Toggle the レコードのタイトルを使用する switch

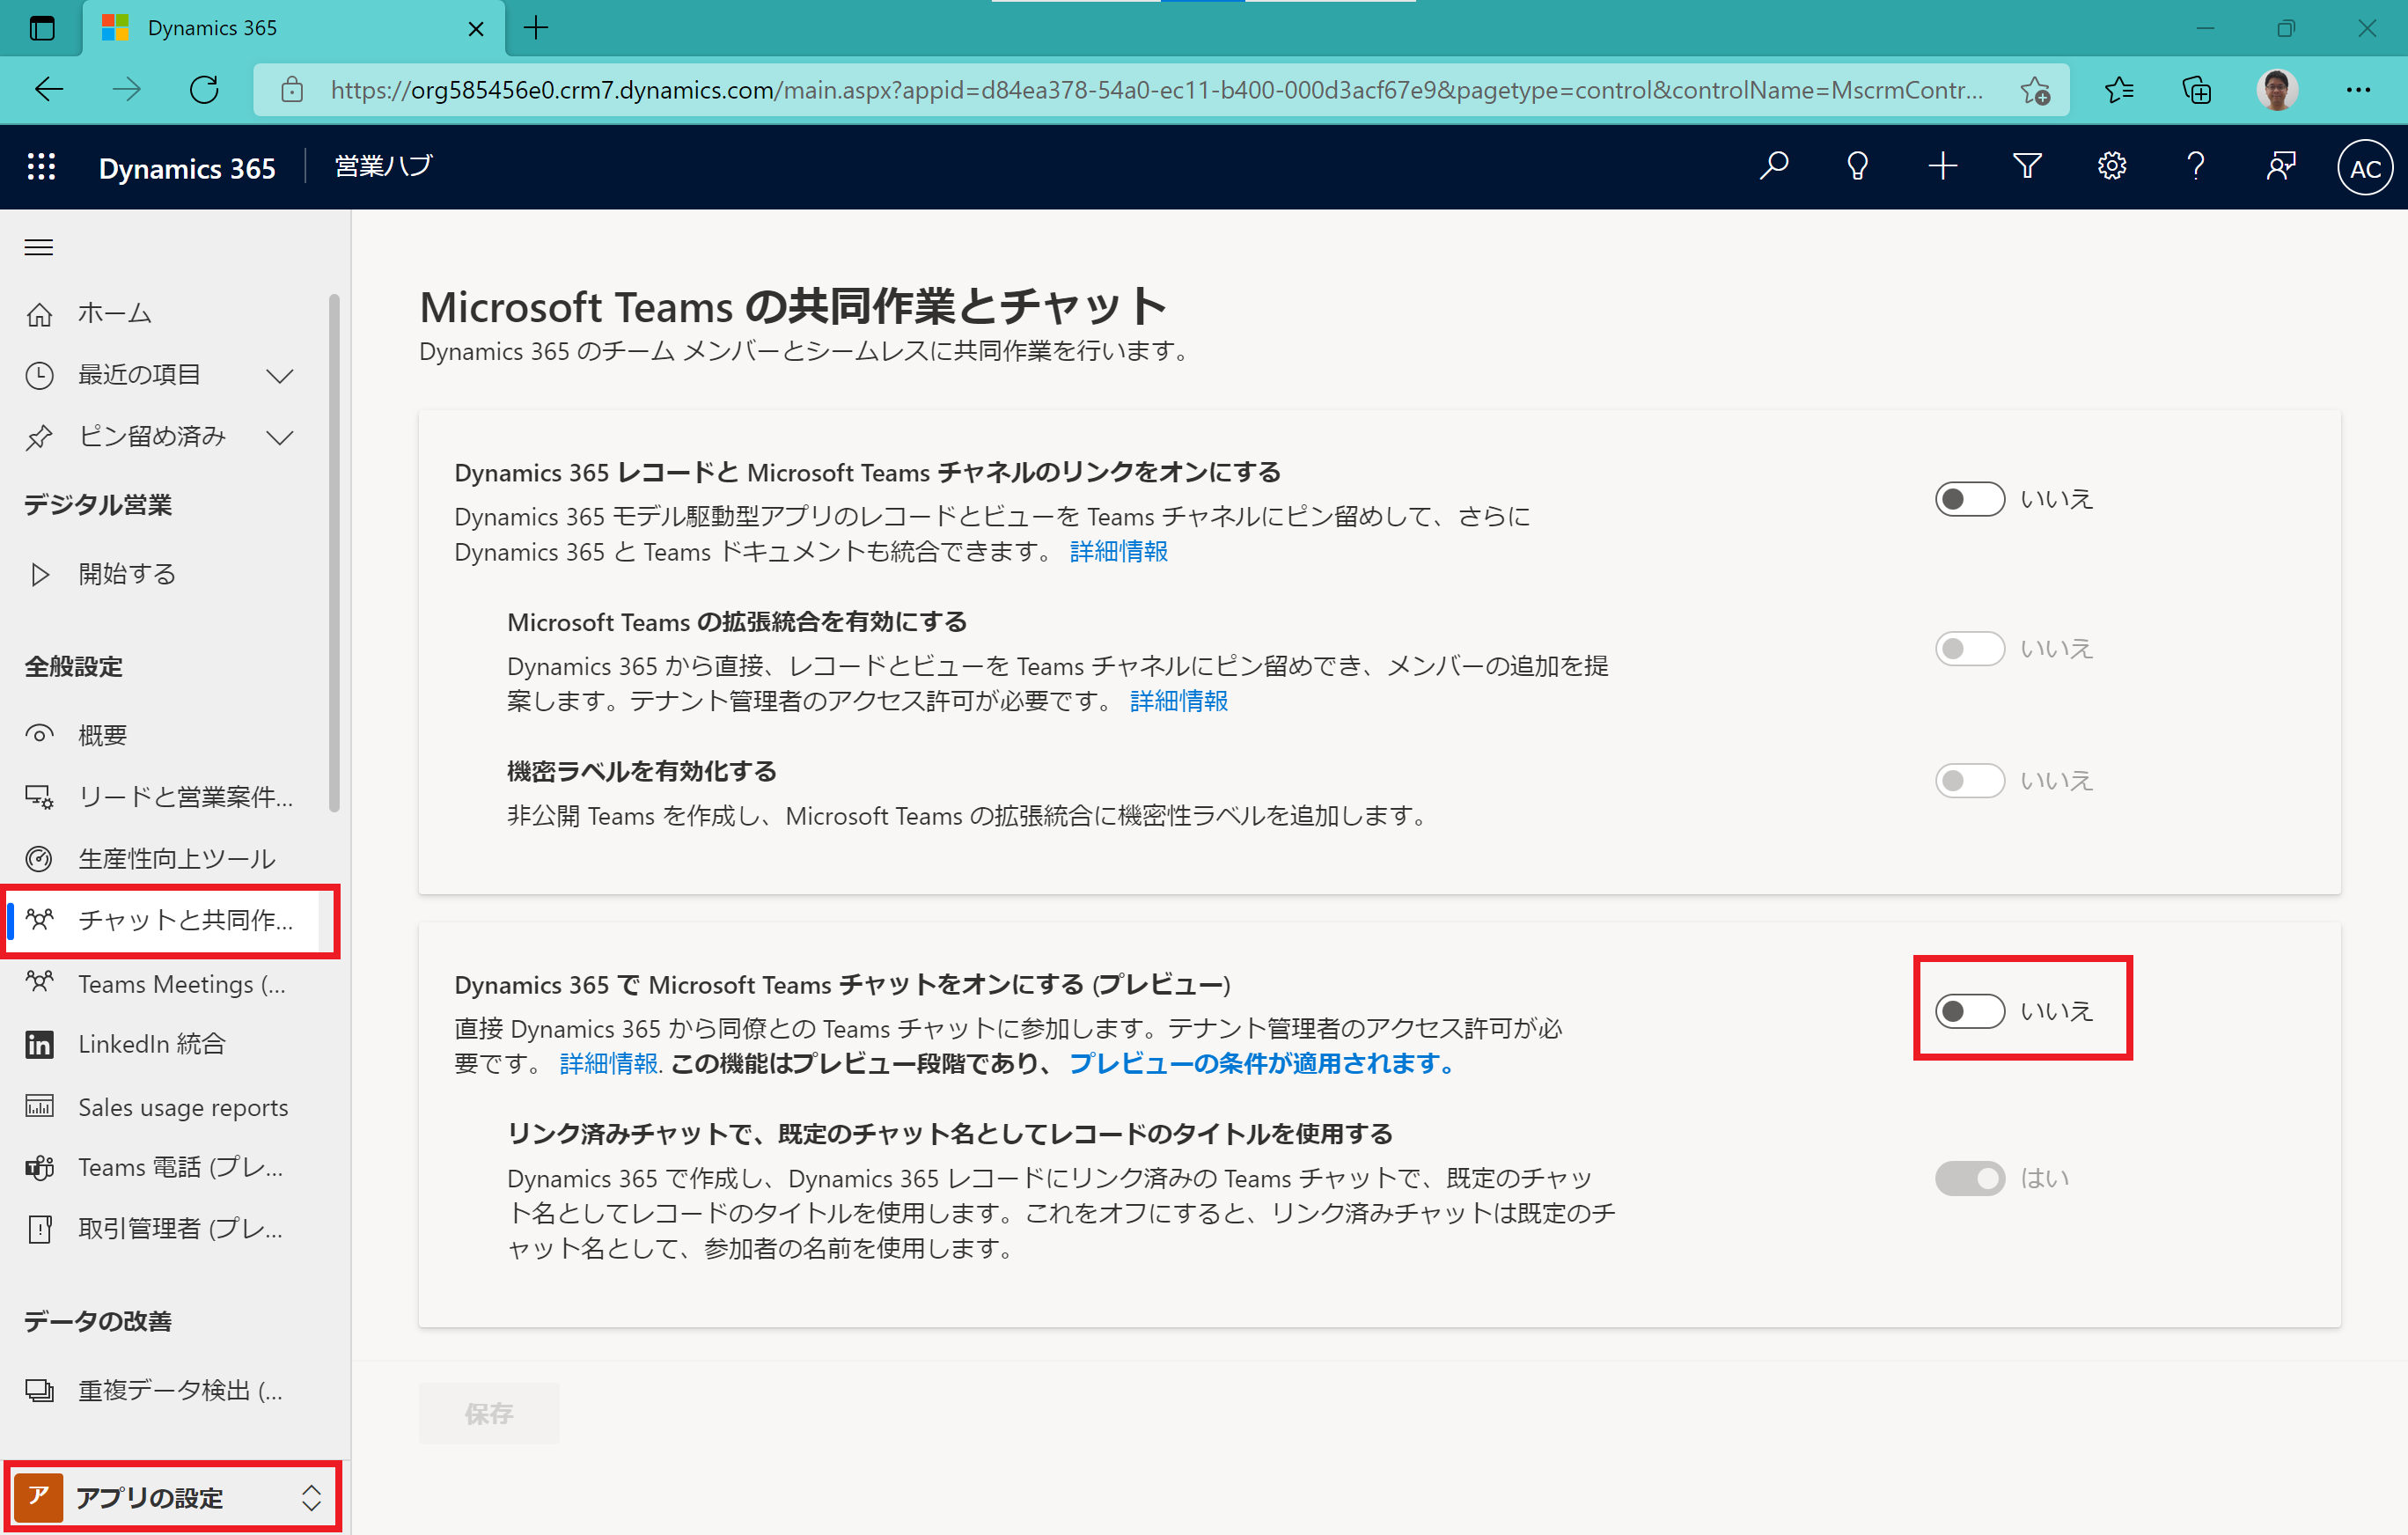click(x=1969, y=1178)
